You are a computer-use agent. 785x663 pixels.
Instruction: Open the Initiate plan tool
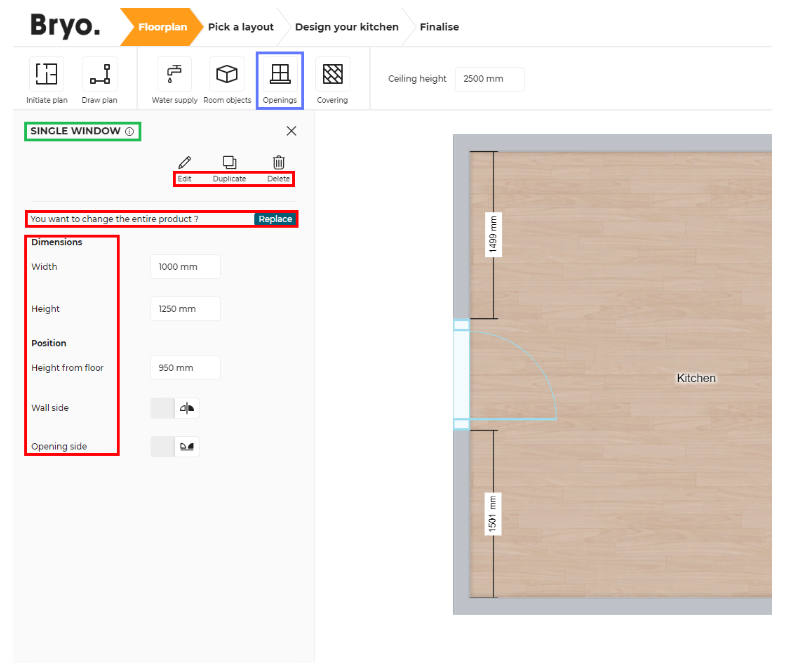pos(46,75)
